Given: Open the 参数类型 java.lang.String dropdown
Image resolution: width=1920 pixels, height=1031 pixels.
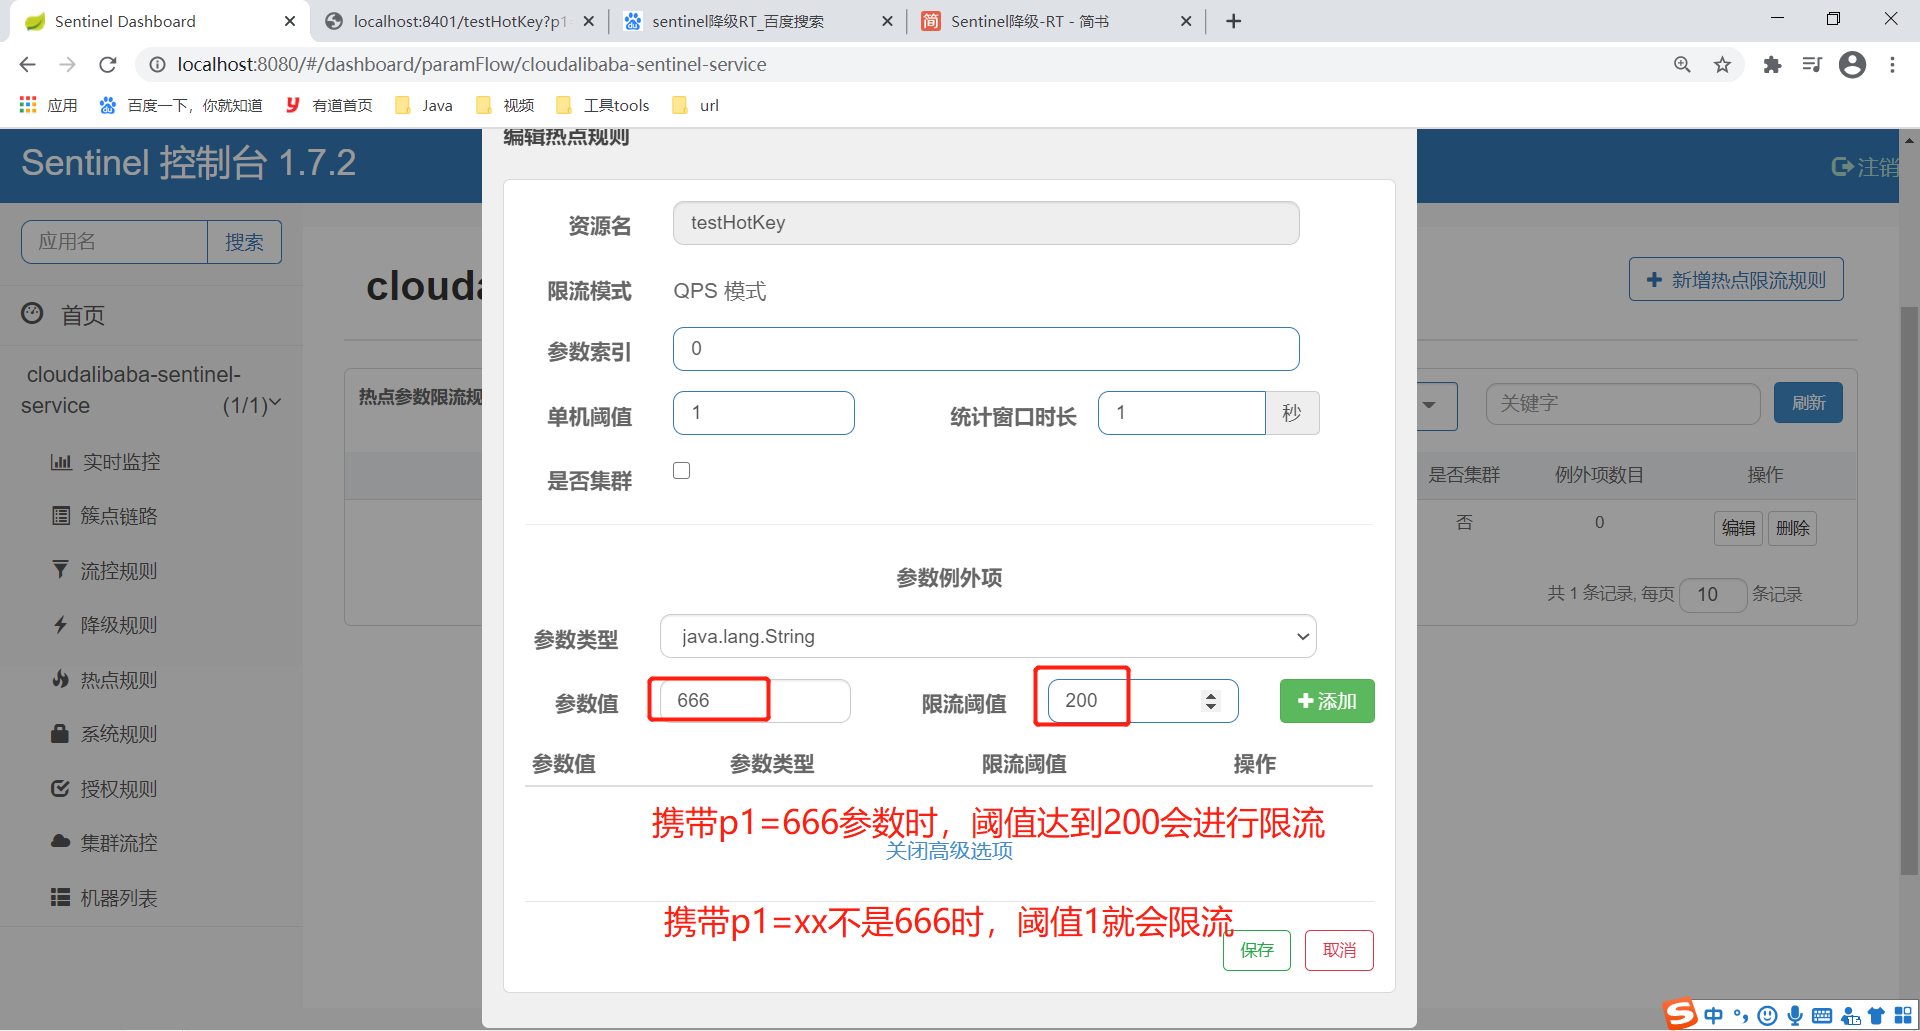Looking at the screenshot, I should pos(988,636).
